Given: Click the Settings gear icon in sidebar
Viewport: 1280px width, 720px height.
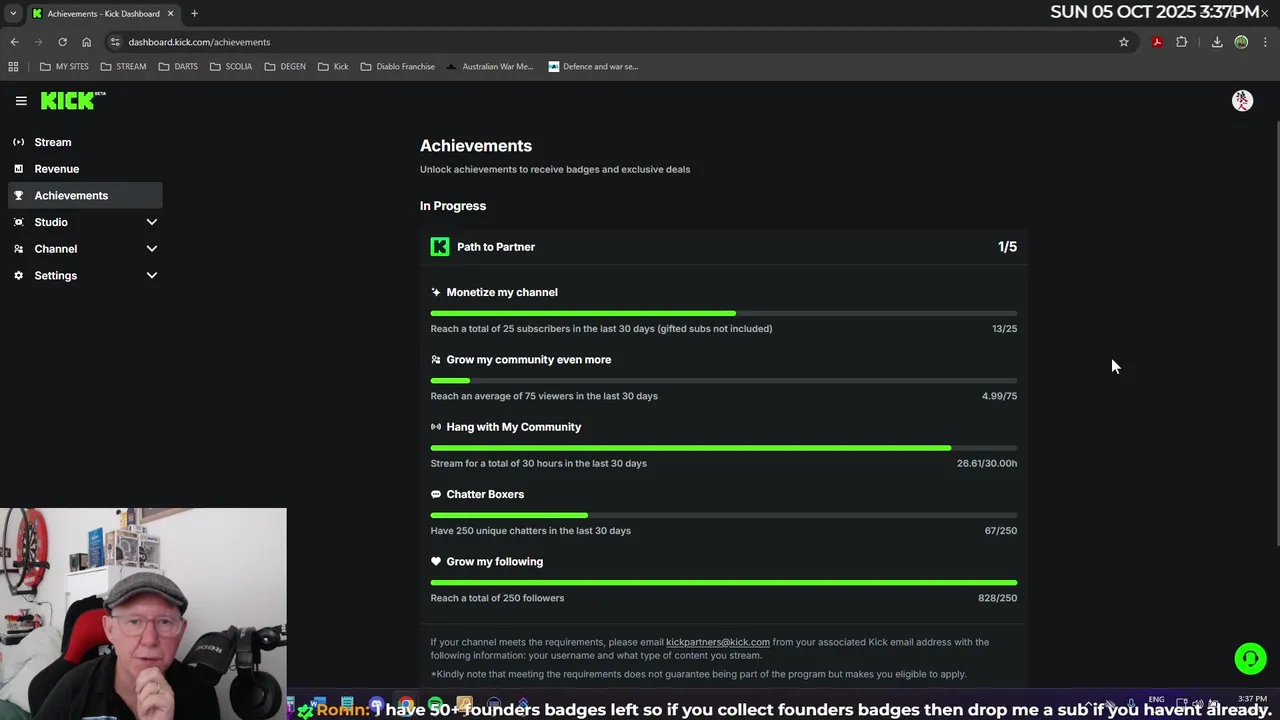Looking at the screenshot, I should pyautogui.click(x=18, y=275).
